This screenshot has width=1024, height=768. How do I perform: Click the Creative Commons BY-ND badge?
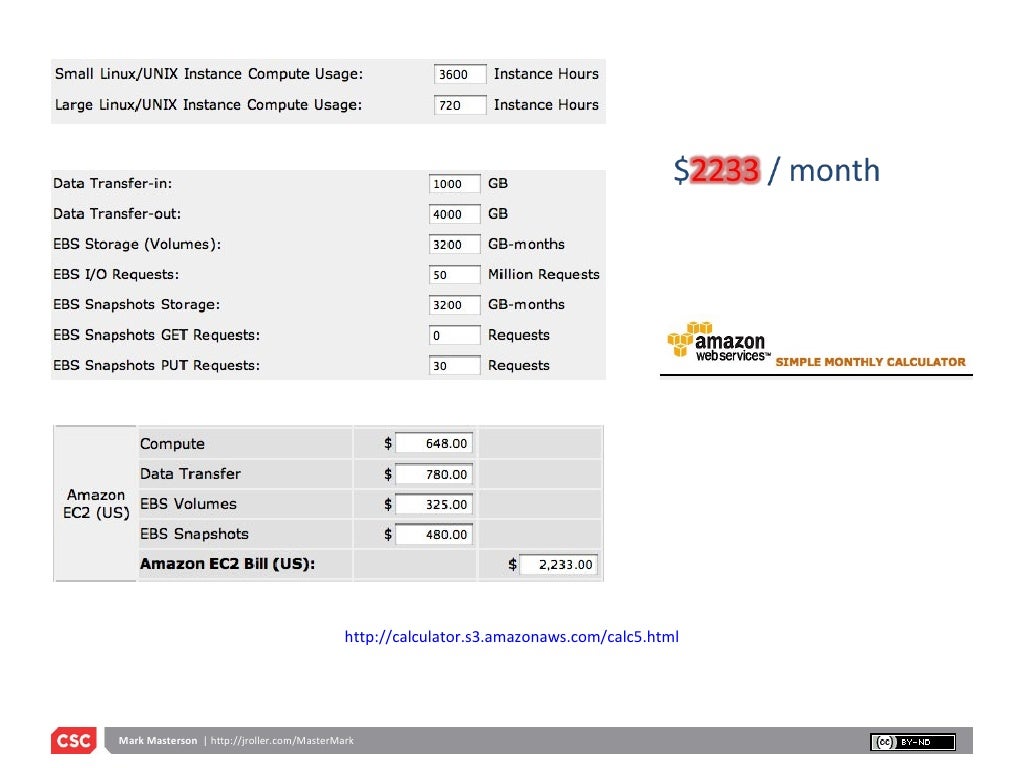(912, 742)
